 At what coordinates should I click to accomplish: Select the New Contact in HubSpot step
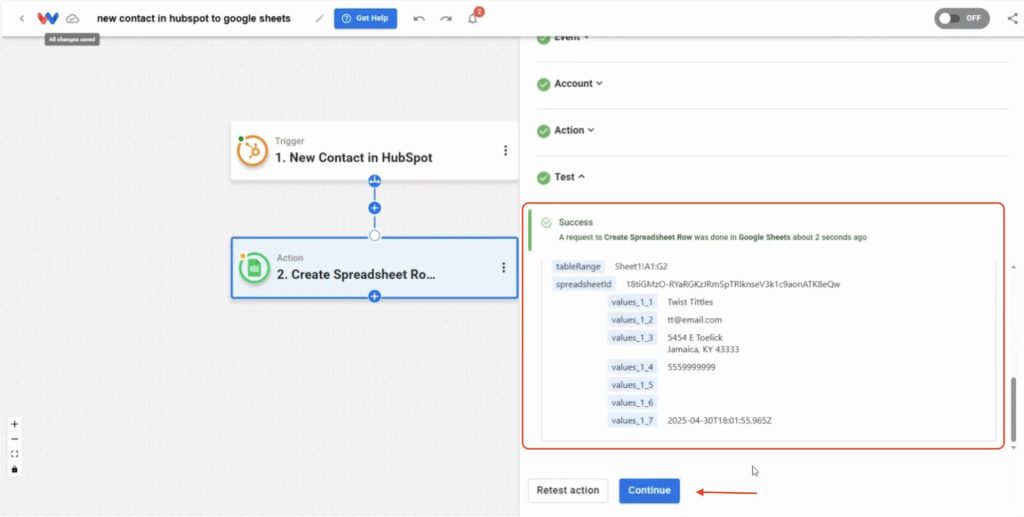coord(374,151)
